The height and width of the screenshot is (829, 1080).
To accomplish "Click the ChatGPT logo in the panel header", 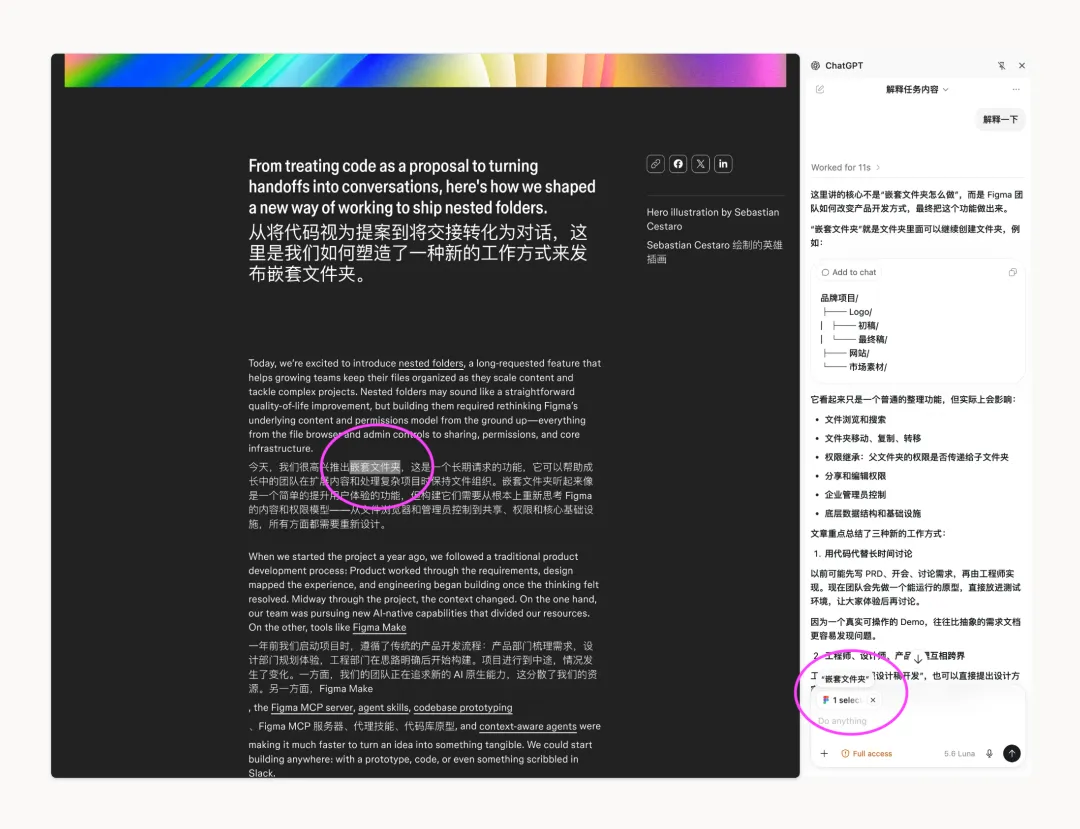I will coord(816,65).
